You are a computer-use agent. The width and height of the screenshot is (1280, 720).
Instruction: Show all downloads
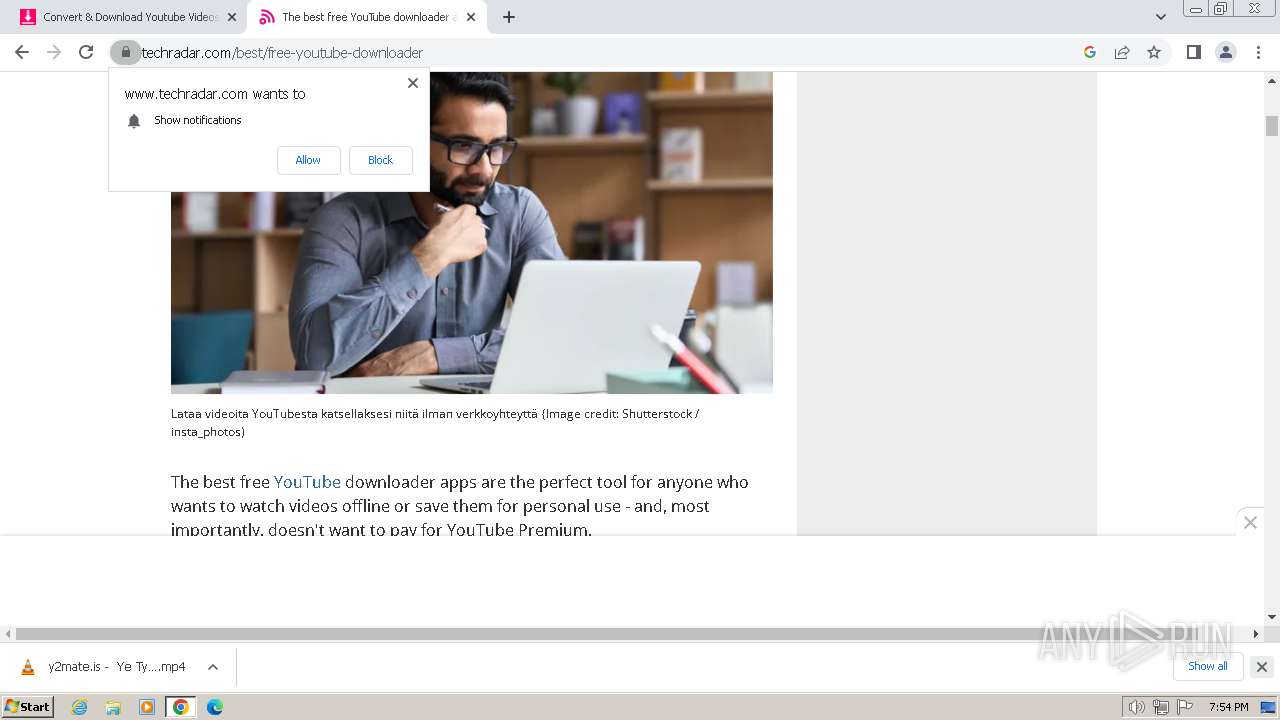pos(1208,666)
